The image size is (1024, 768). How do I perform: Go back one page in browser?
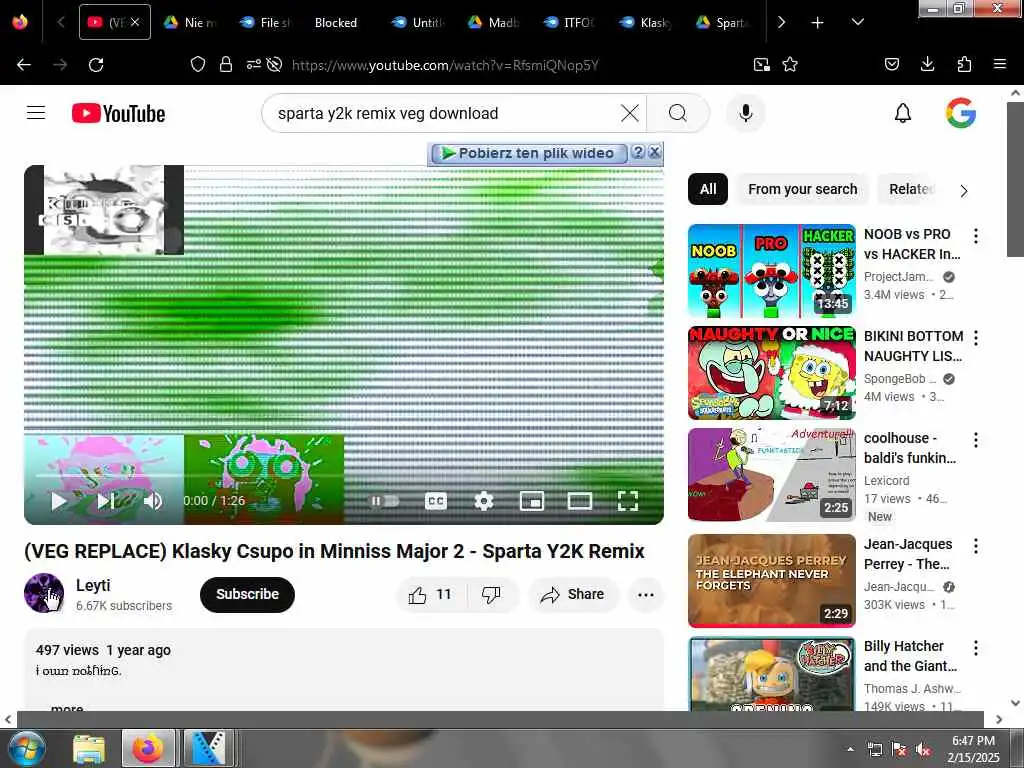coord(24,65)
